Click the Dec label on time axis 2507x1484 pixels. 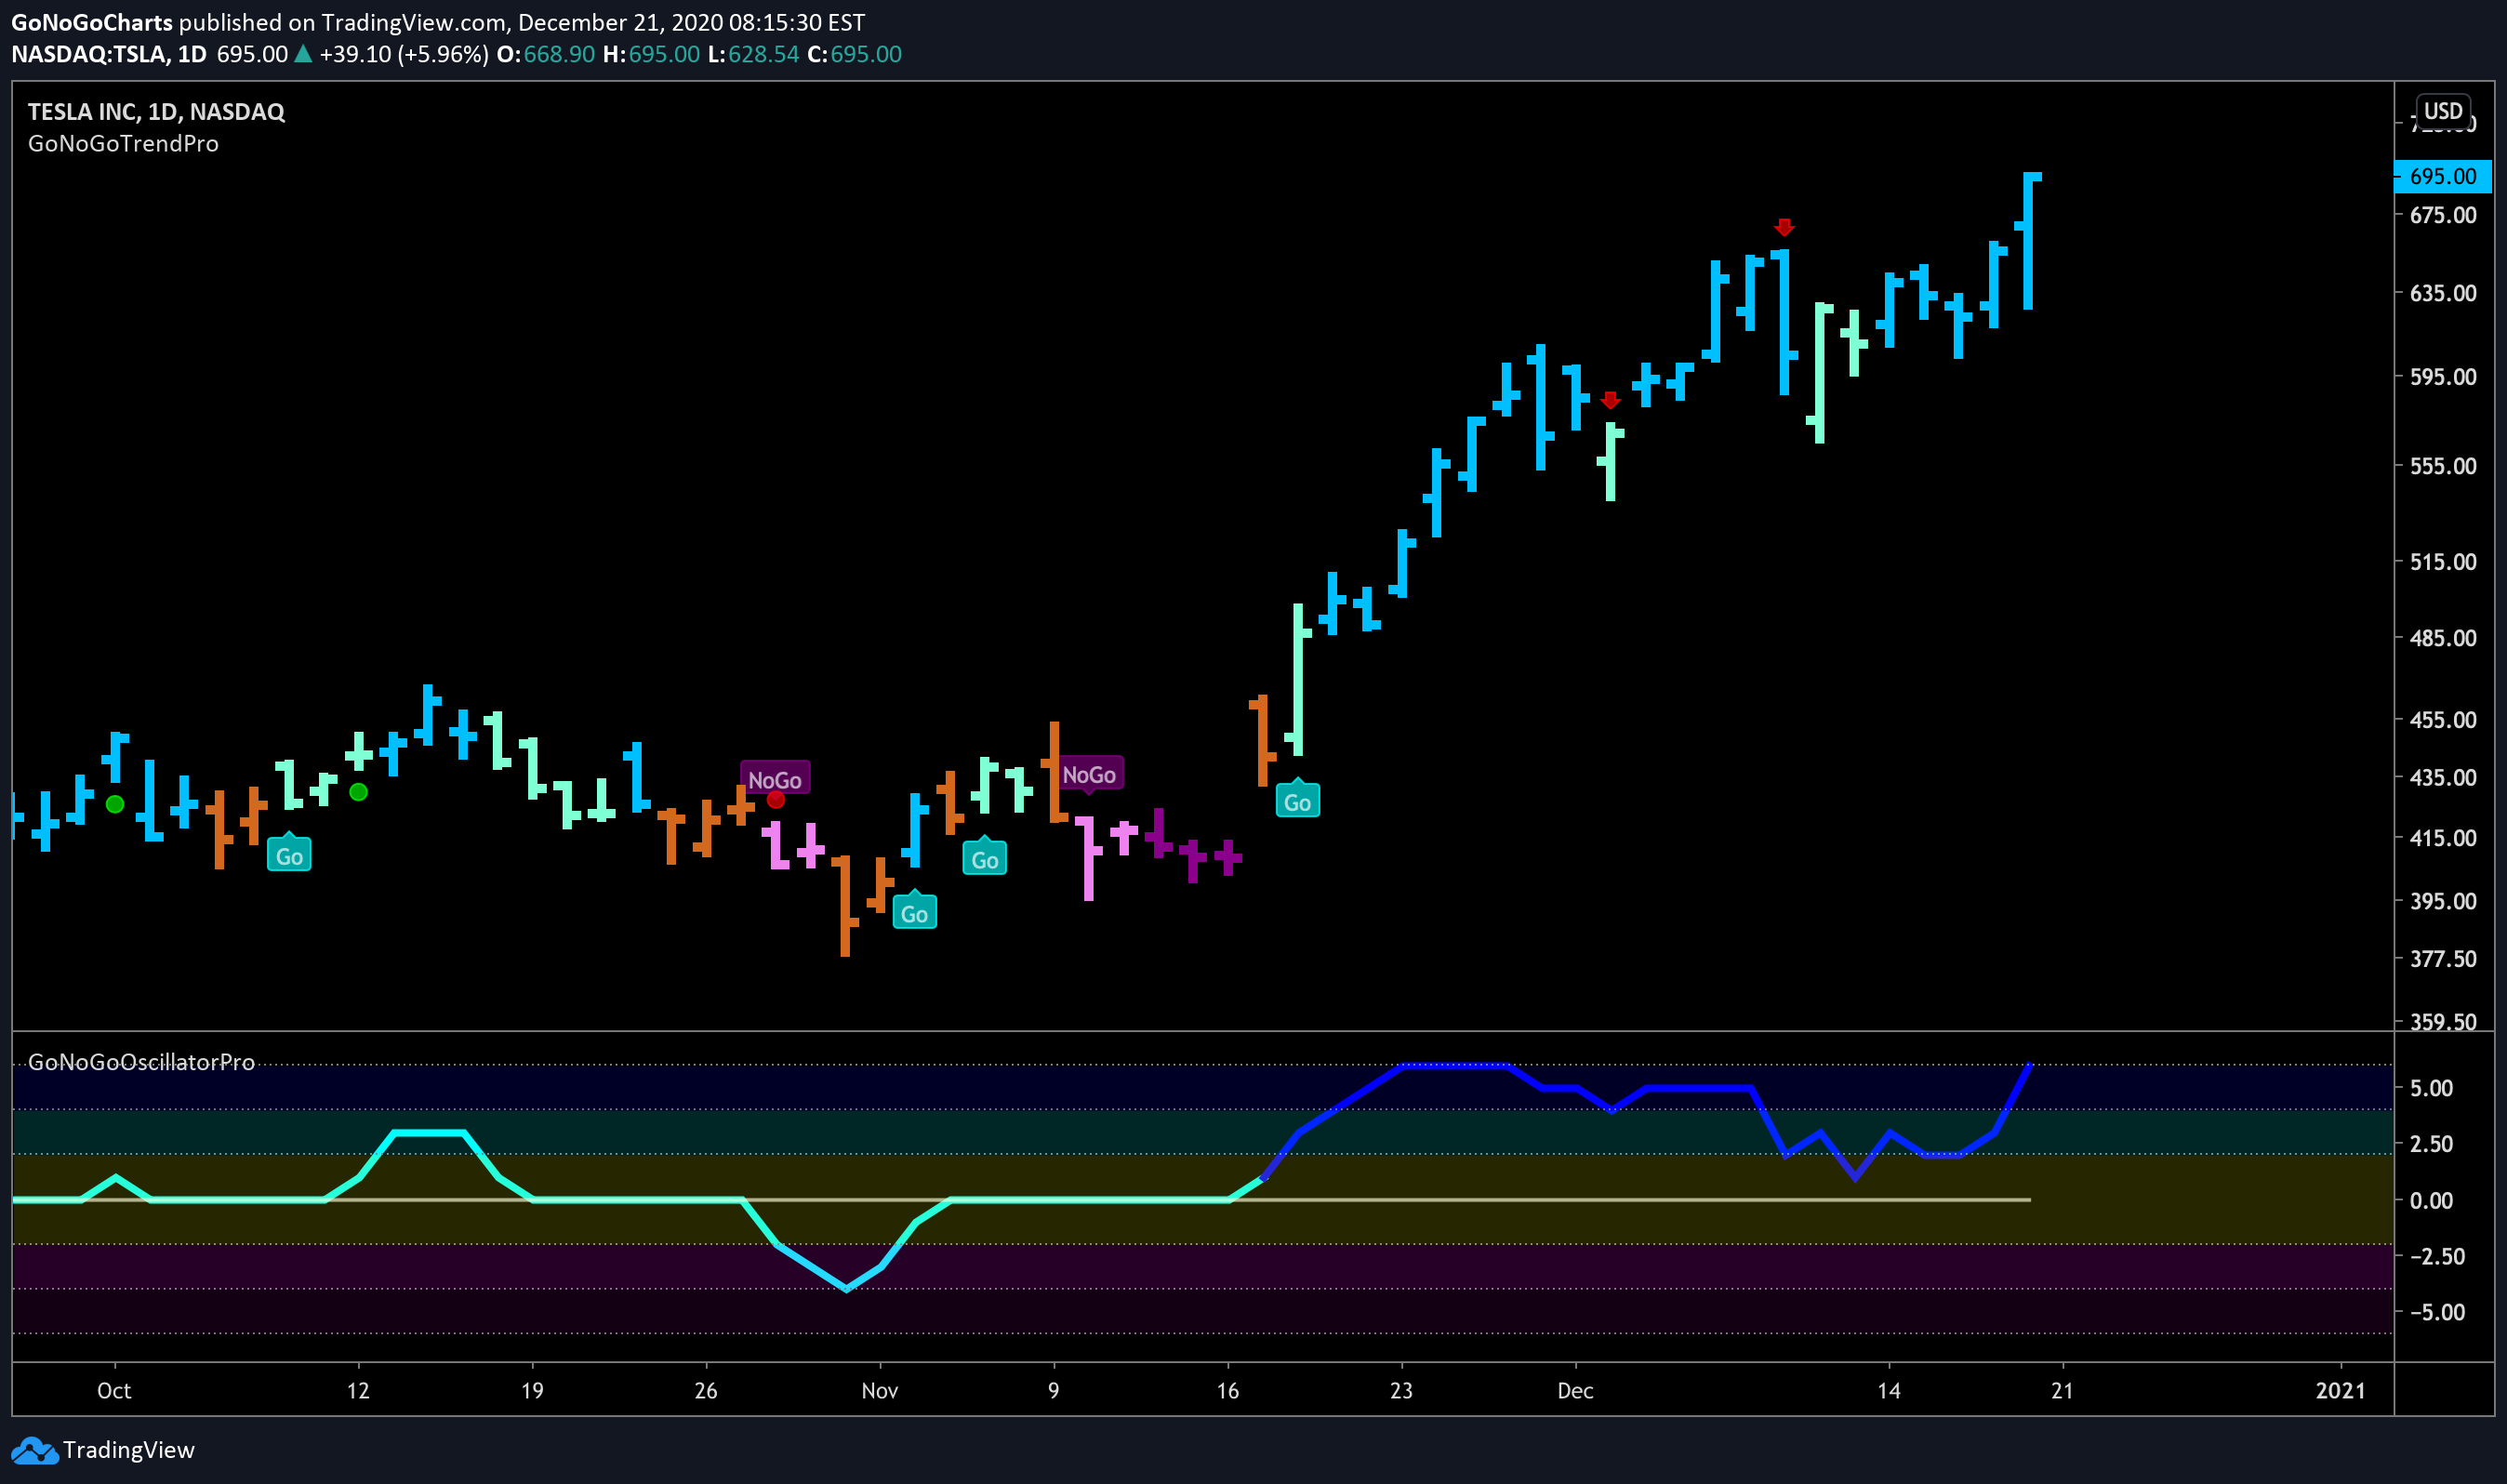[x=1575, y=1391]
